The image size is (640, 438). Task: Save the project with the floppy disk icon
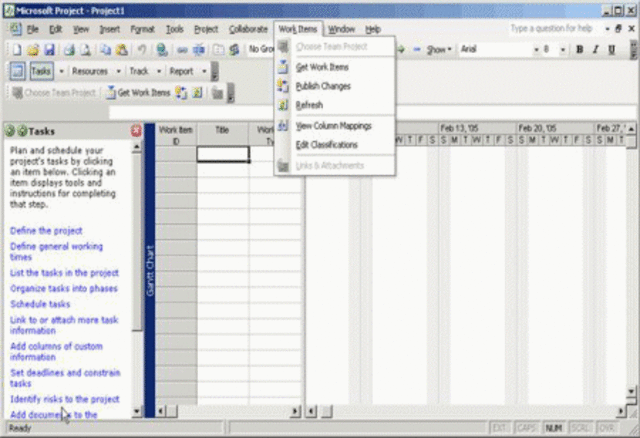coord(49,49)
